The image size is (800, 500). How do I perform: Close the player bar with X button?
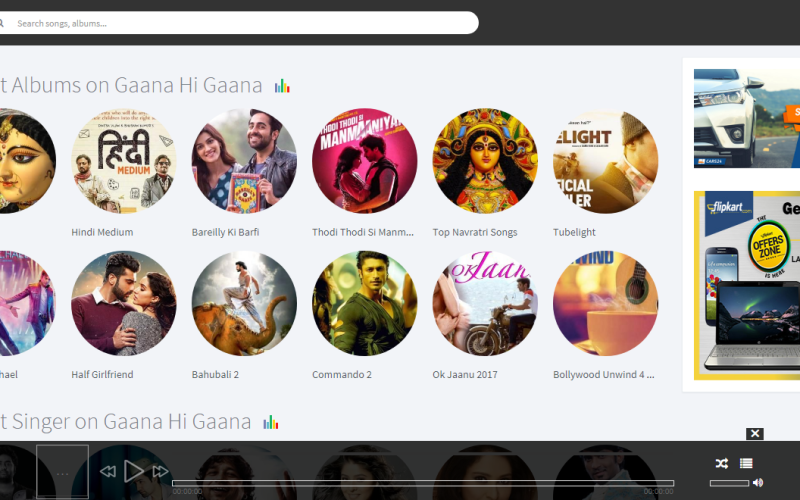click(755, 434)
